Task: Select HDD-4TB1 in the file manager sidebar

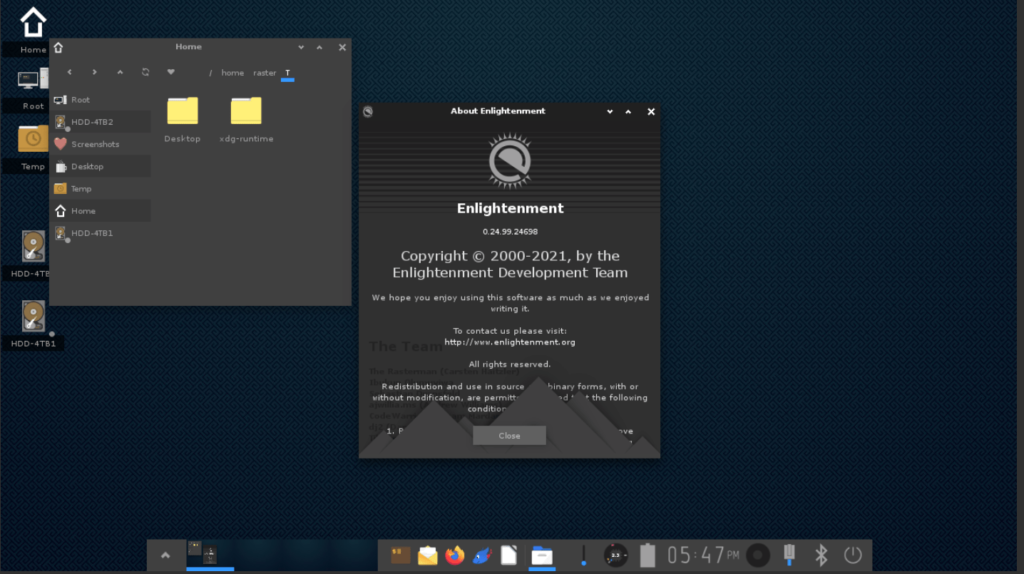Action: [101, 233]
